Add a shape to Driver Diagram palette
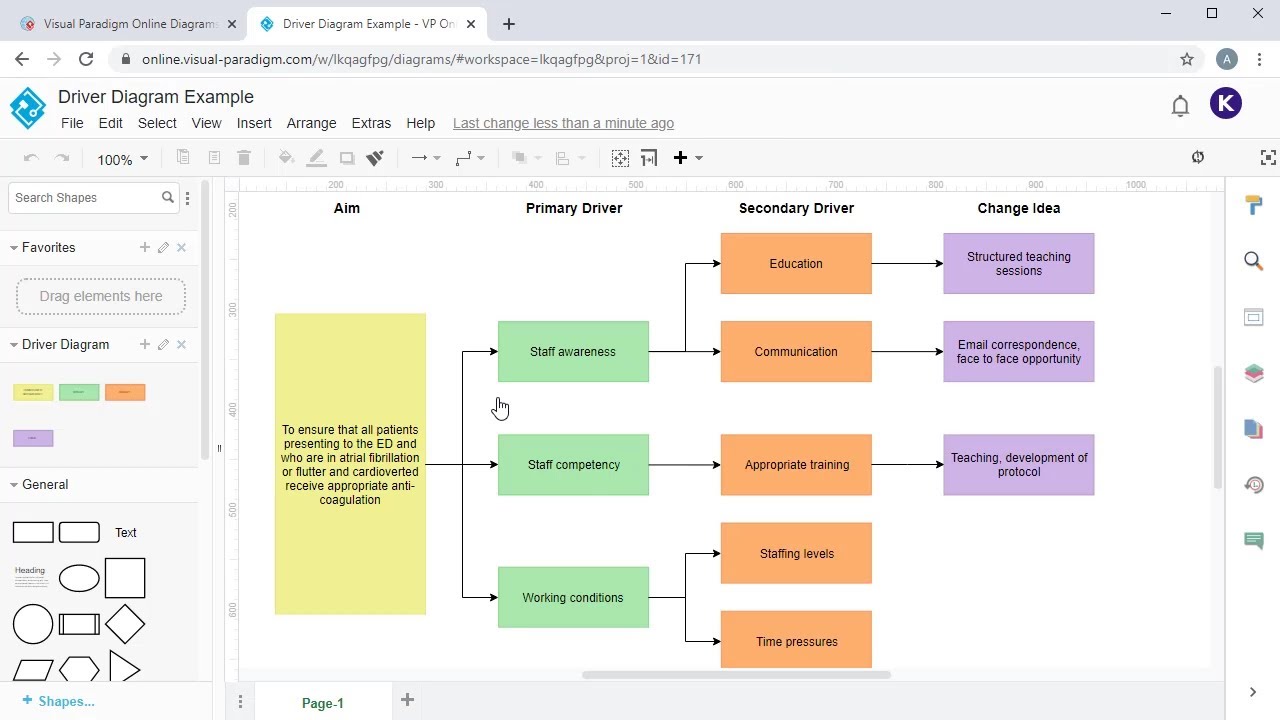Viewport: 1280px width, 720px height. 144,344
